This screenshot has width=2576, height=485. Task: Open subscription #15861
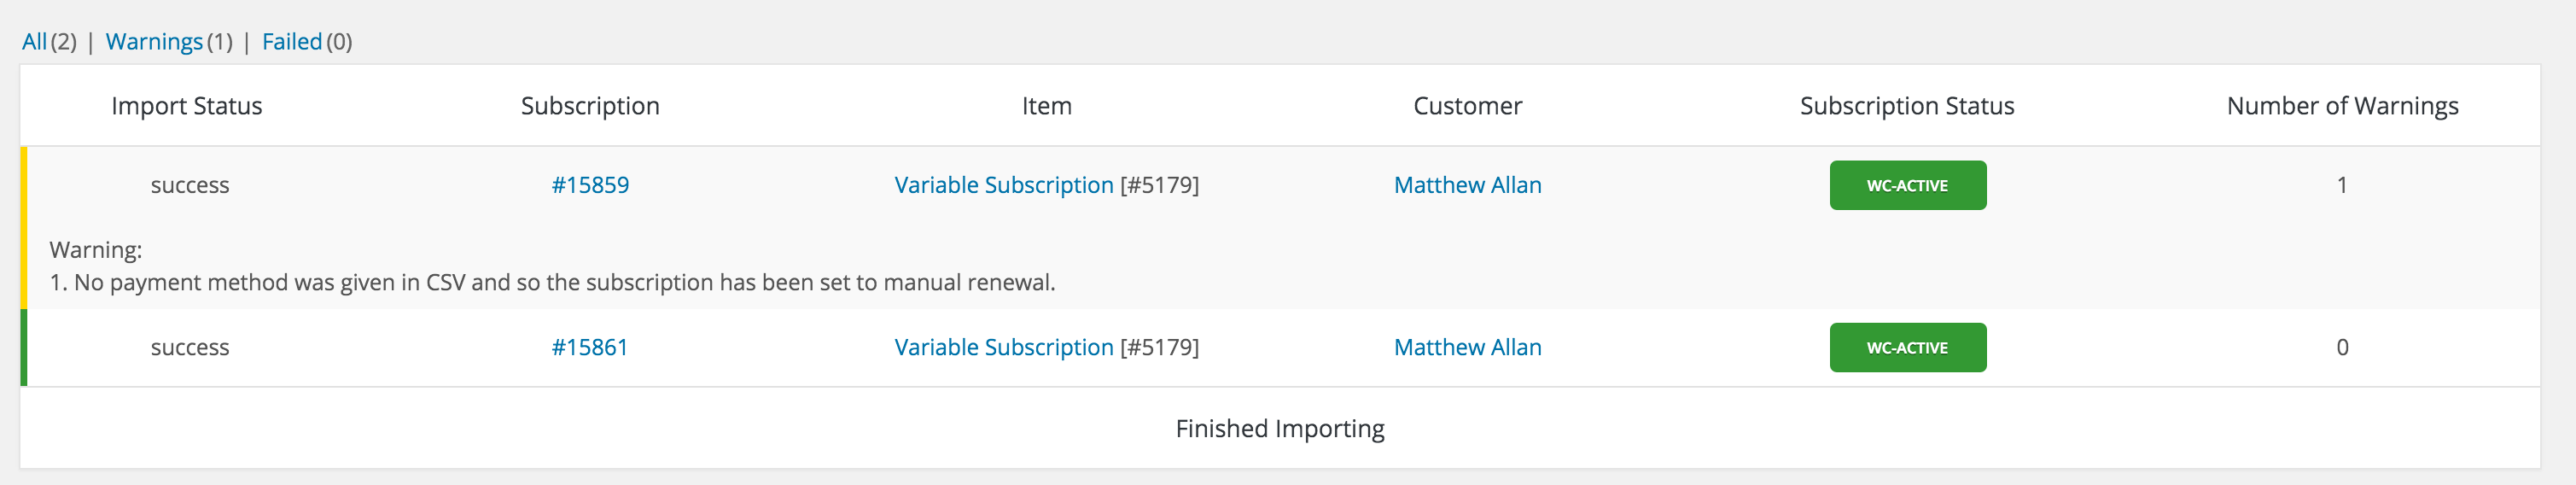pos(590,347)
